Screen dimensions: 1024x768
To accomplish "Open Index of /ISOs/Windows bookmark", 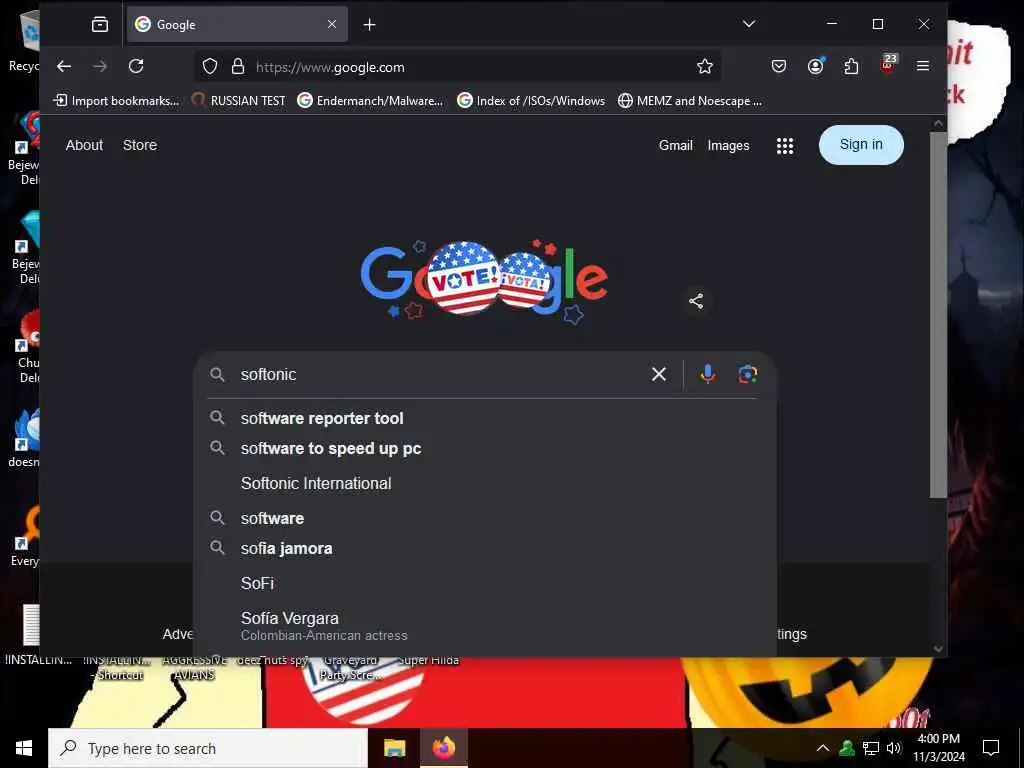I will (531, 101).
